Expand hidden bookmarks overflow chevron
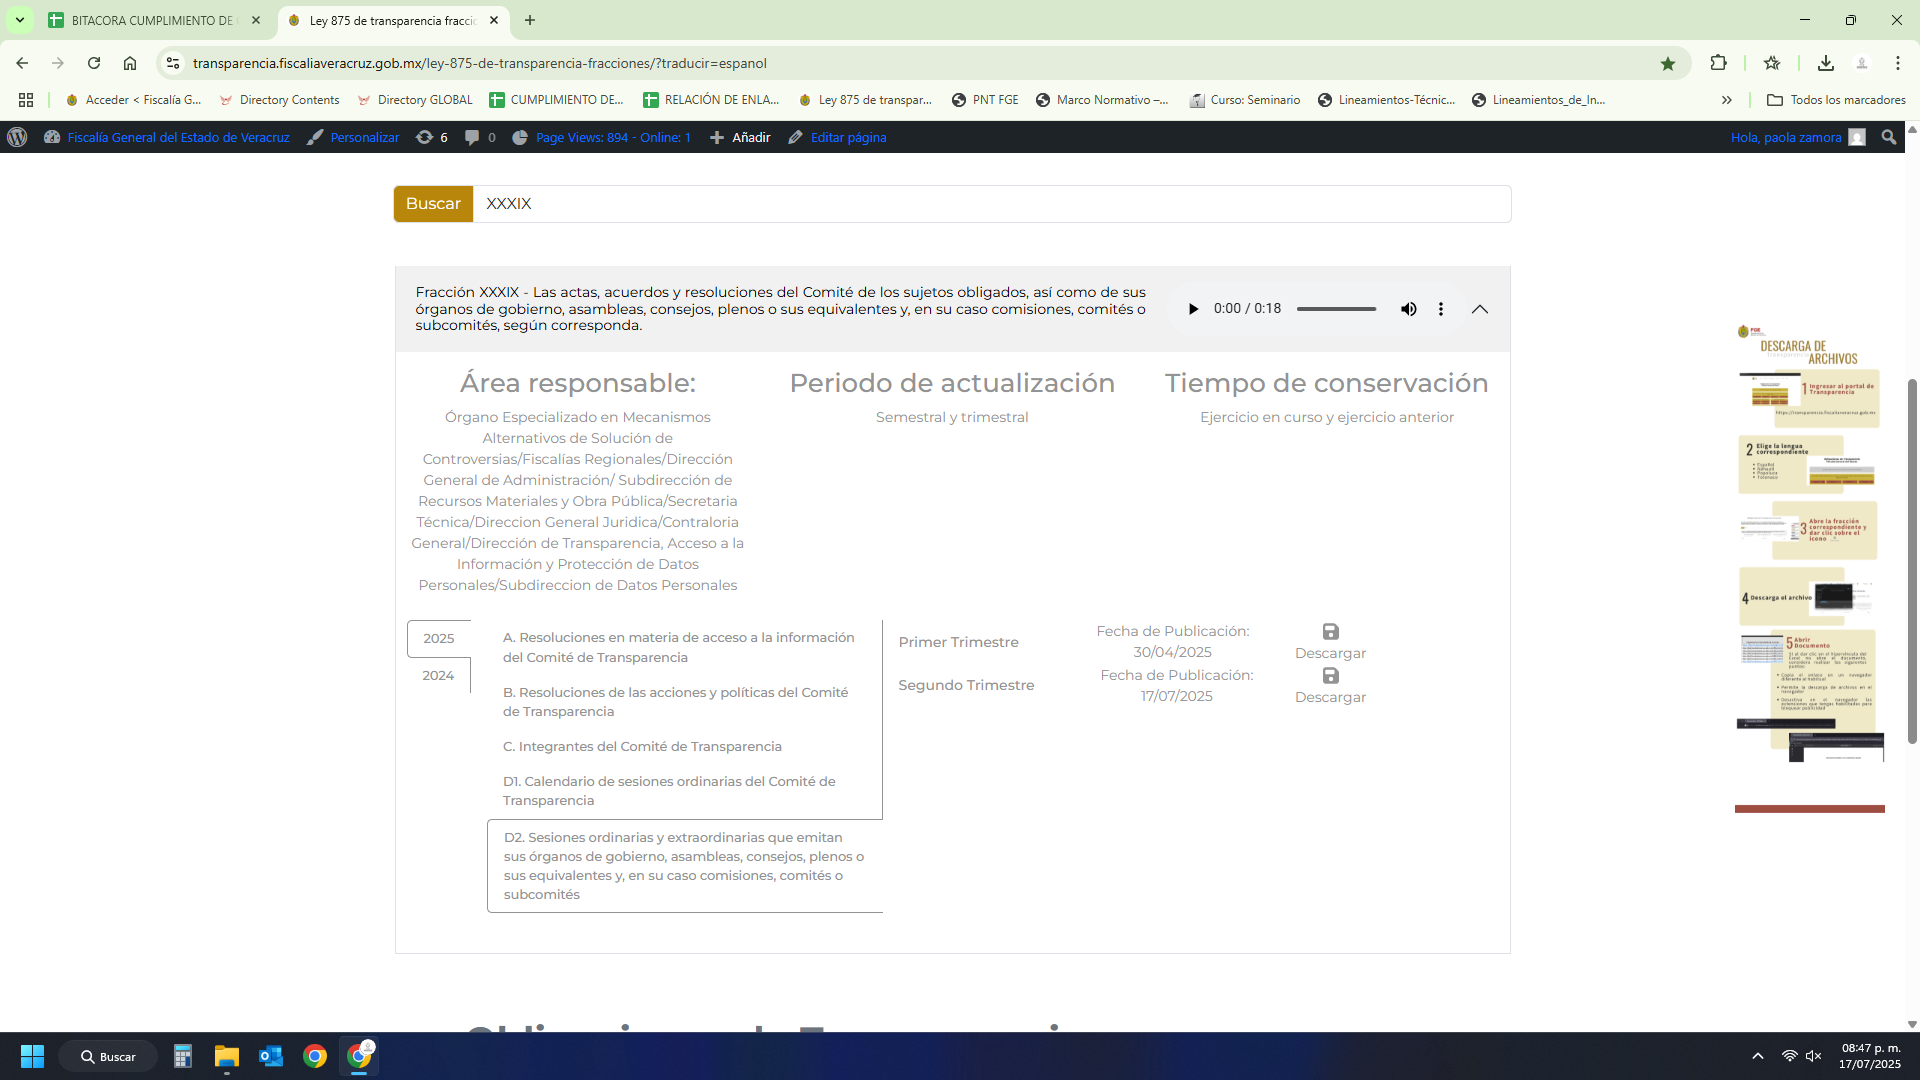The height and width of the screenshot is (1080, 1920). [x=1726, y=100]
